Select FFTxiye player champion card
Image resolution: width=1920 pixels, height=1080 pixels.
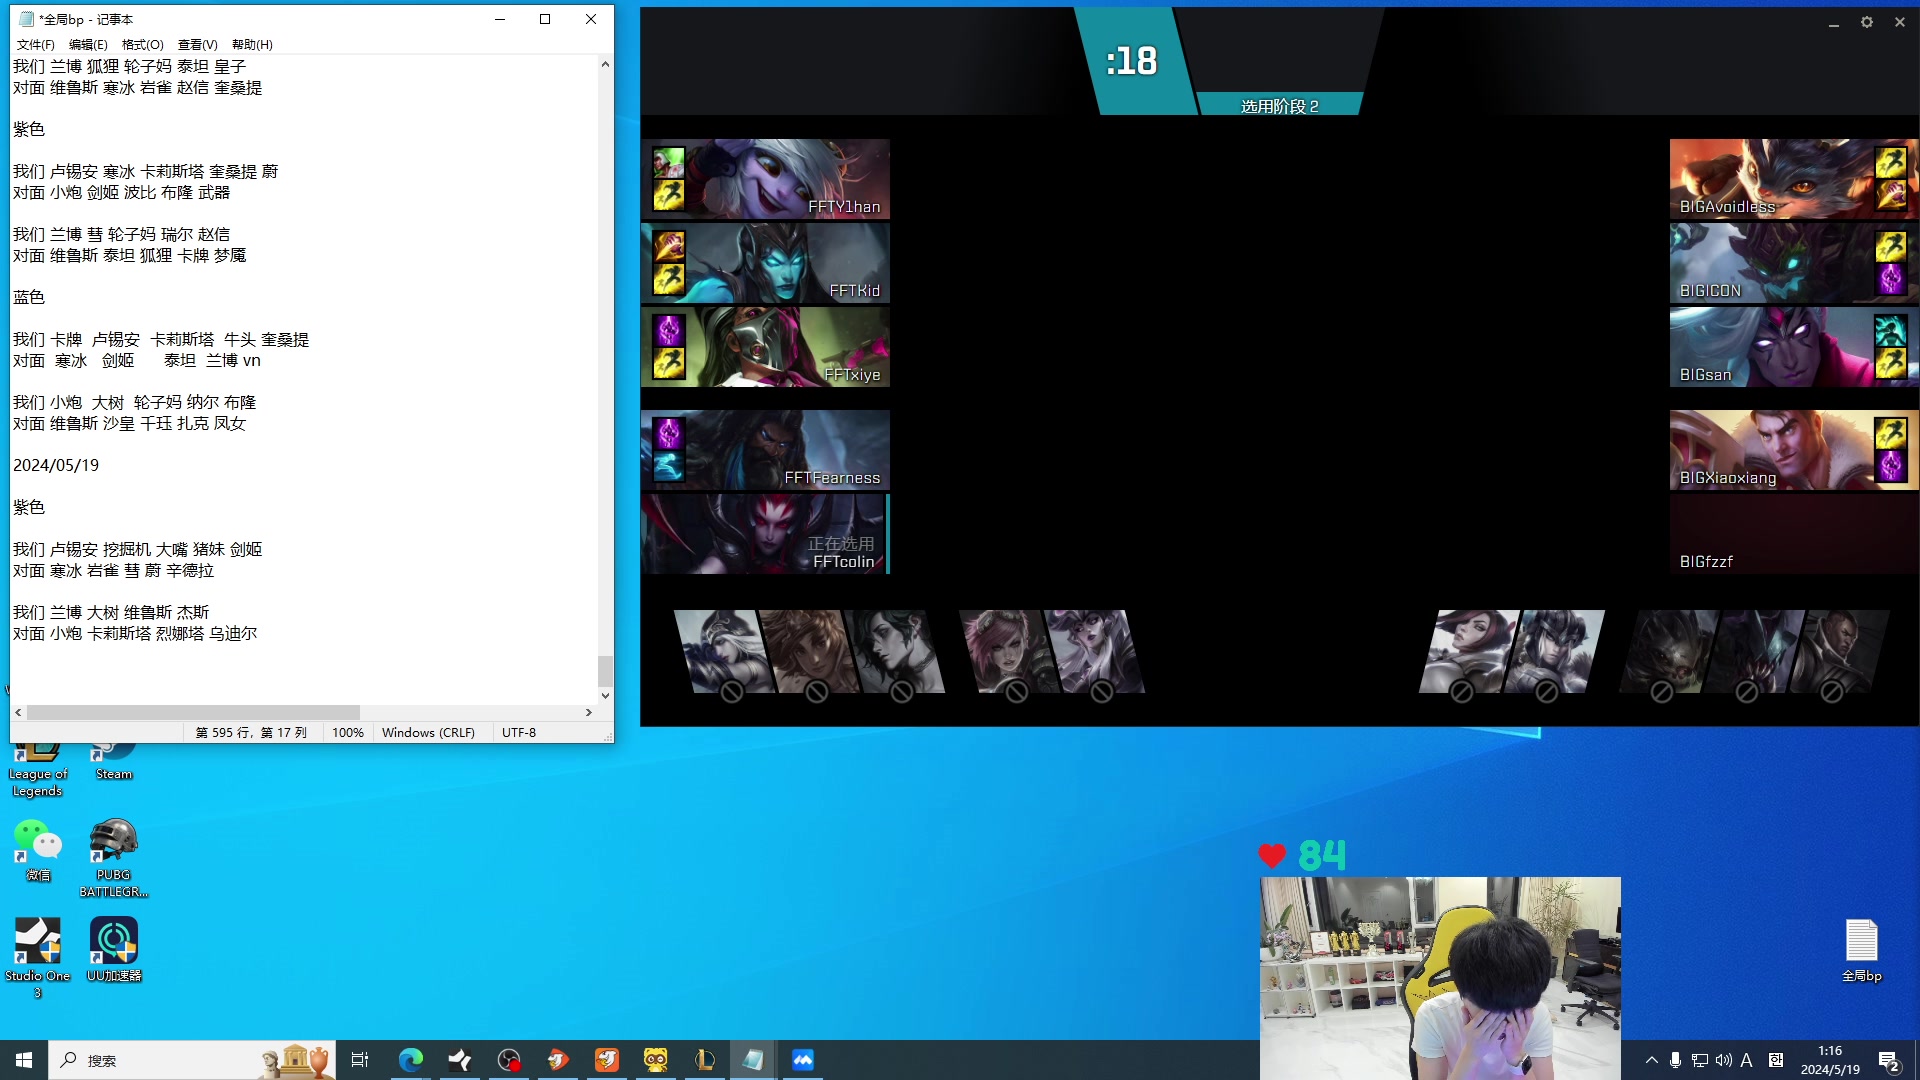point(765,347)
